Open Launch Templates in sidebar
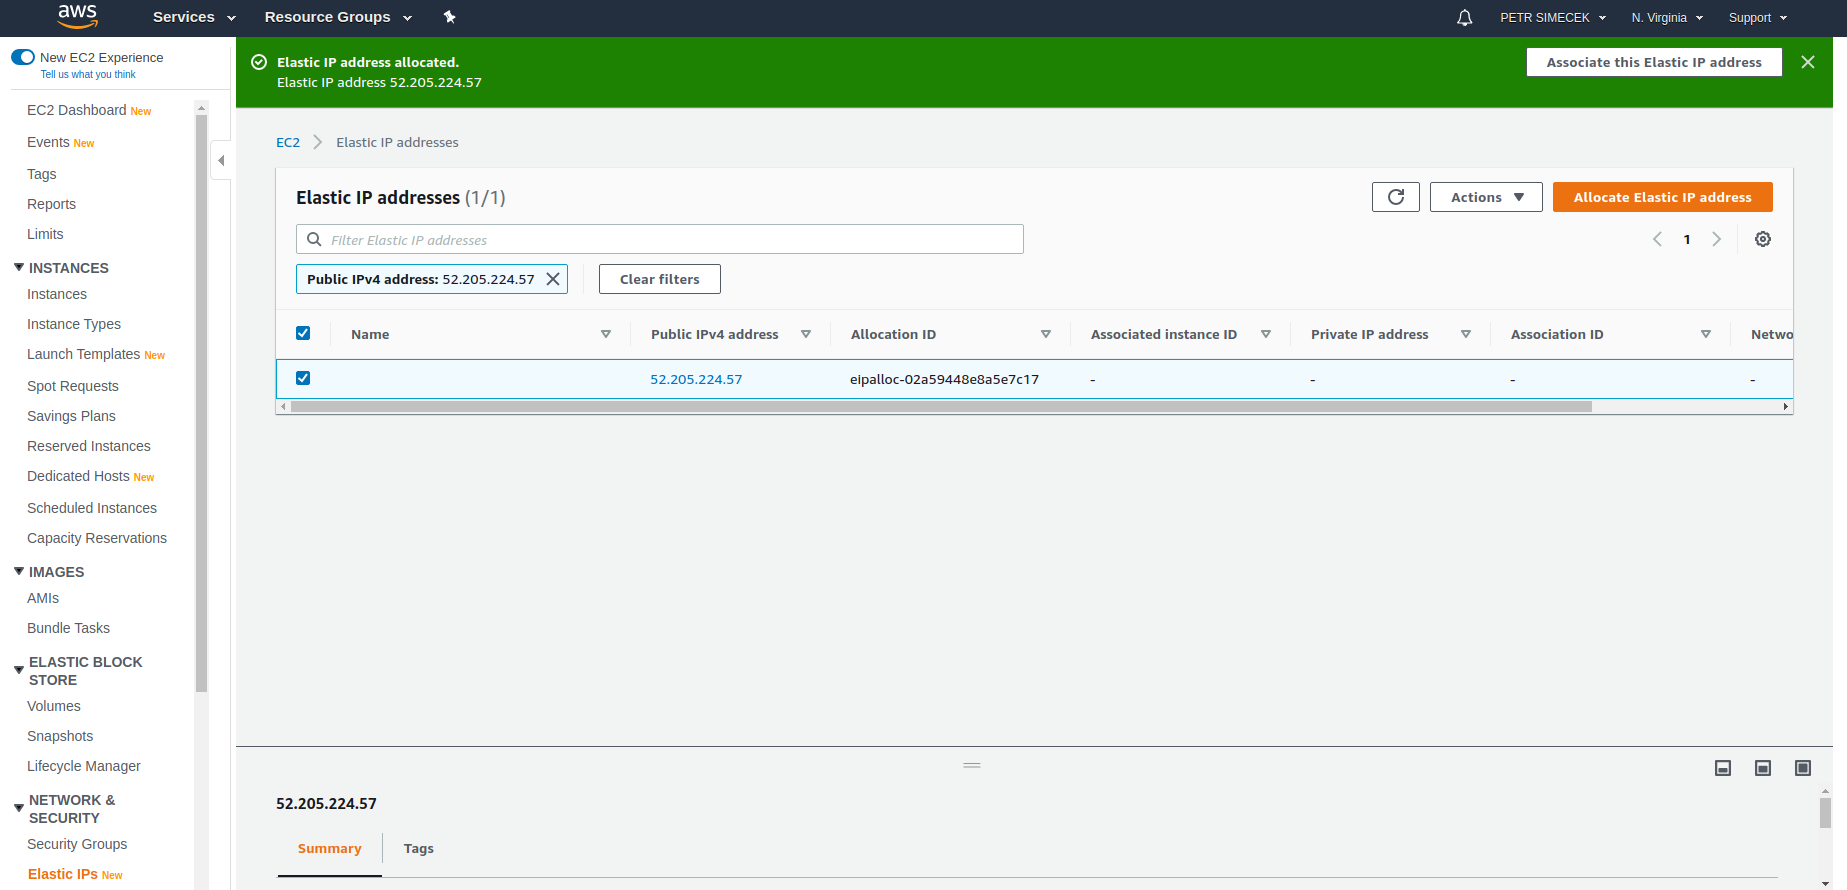 pos(83,354)
